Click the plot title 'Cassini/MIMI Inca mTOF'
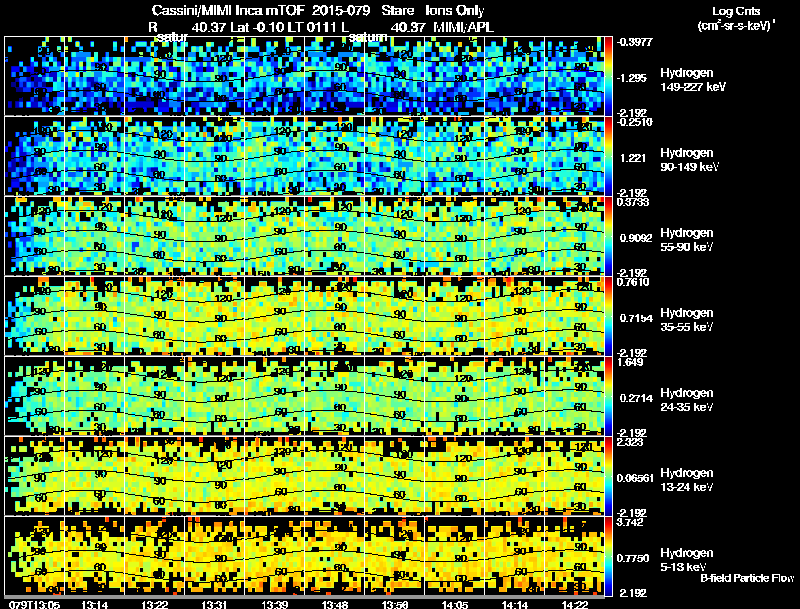 pyautogui.click(x=228, y=11)
